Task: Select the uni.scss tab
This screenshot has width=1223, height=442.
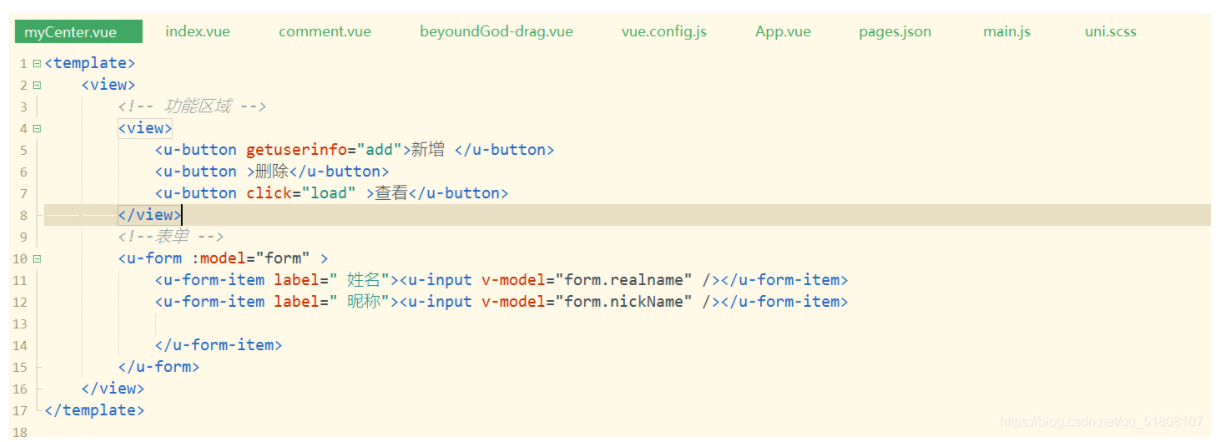Action: [1110, 32]
